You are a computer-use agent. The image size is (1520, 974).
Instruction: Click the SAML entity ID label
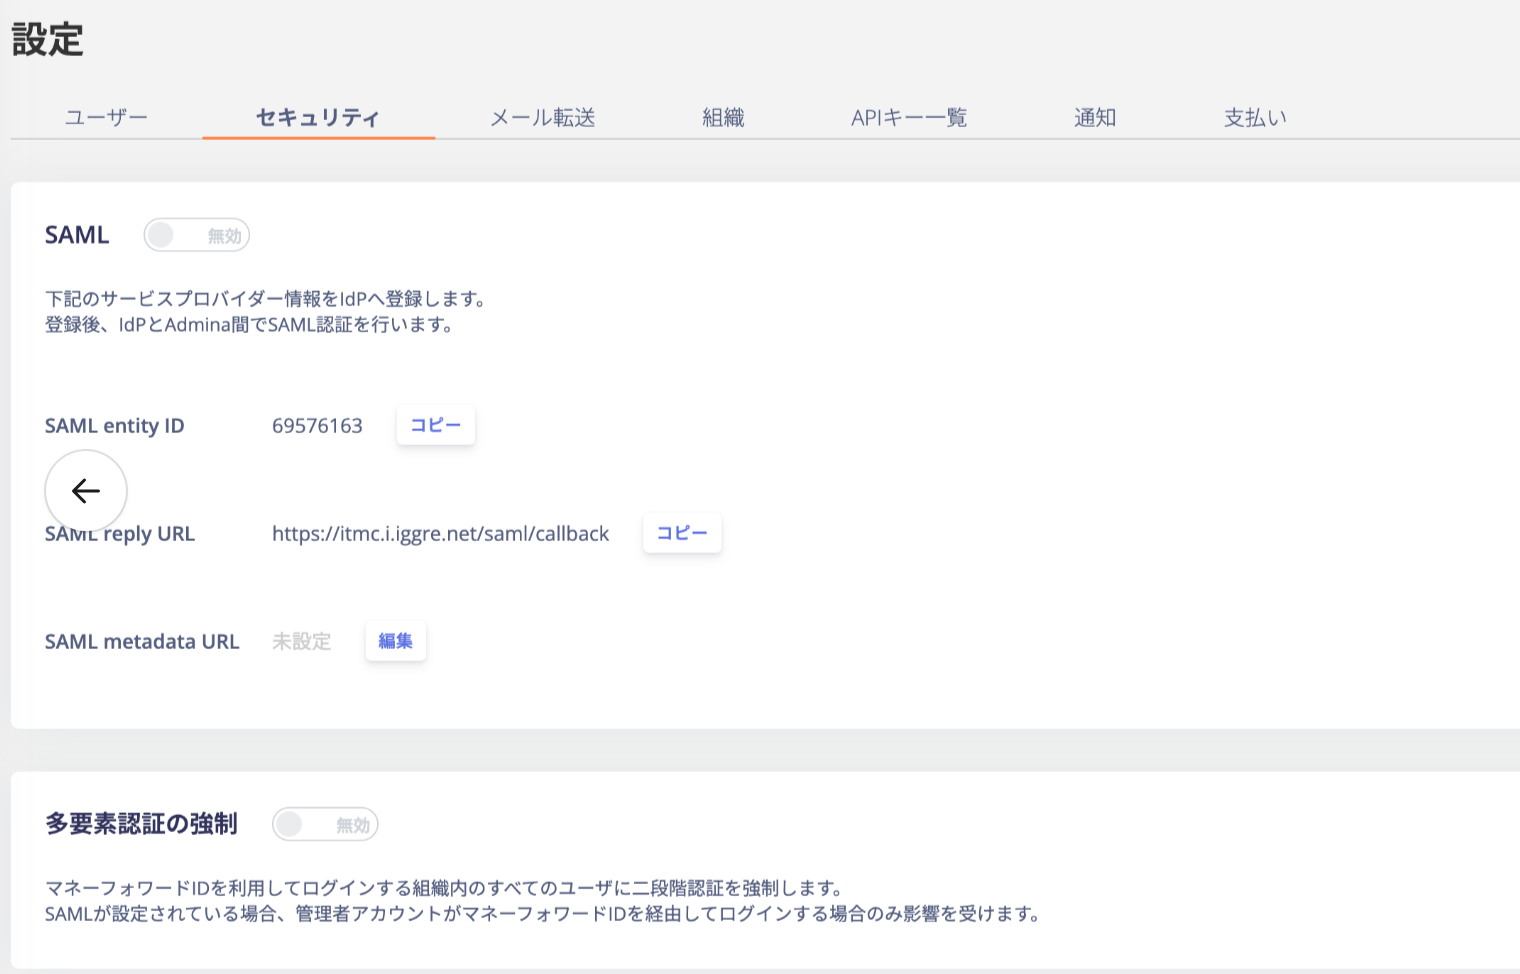coord(114,426)
